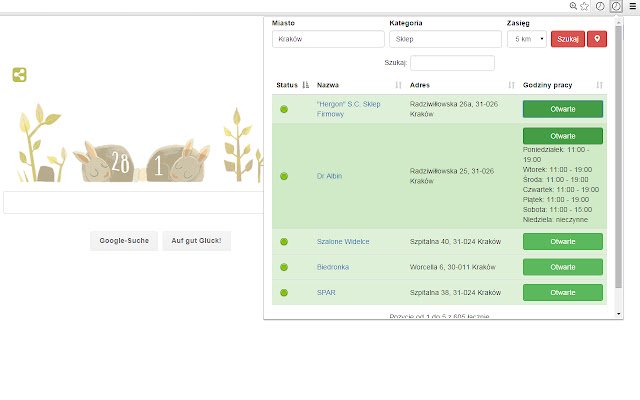Viewport: 640px width, 400px height.
Task: Collapse Otwarte hours for Dr Albin
Action: pyautogui.click(x=563, y=136)
